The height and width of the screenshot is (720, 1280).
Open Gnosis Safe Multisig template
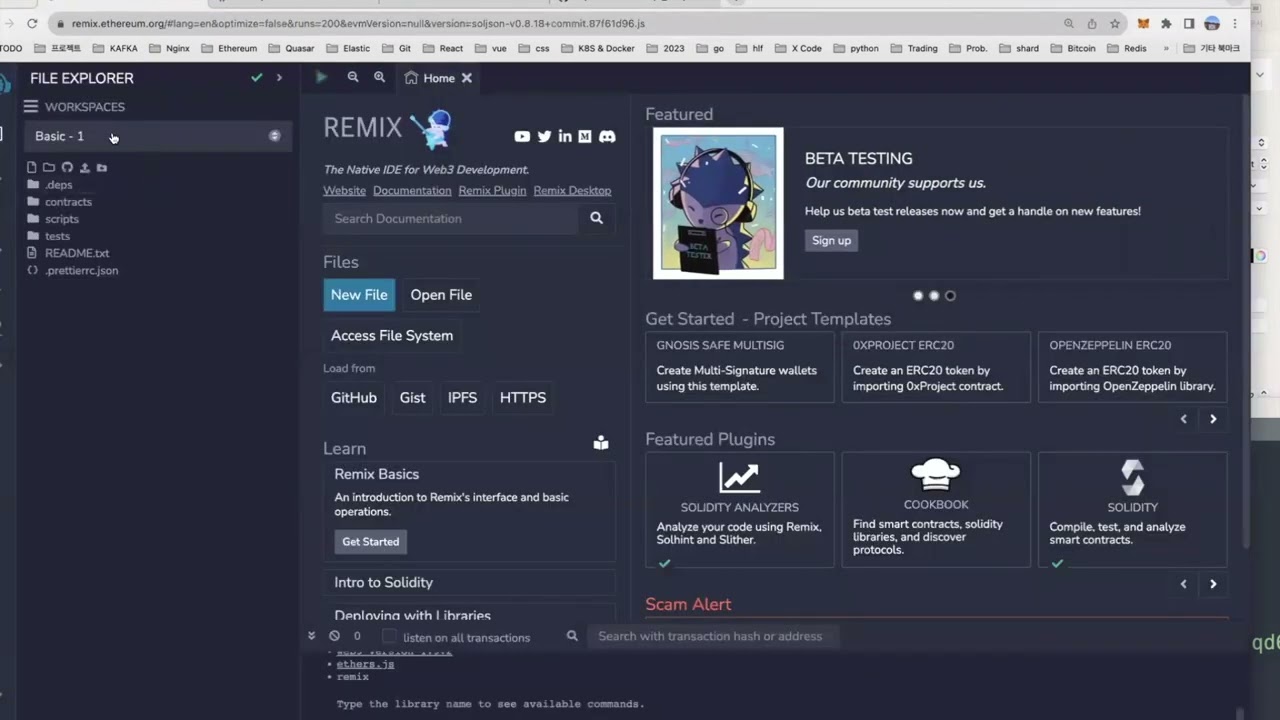coord(740,368)
